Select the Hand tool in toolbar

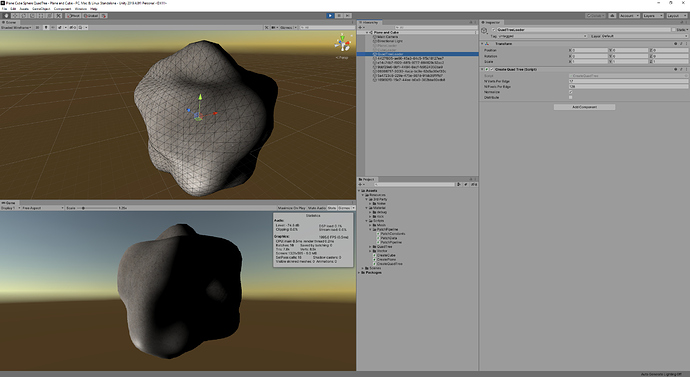[x=6, y=16]
